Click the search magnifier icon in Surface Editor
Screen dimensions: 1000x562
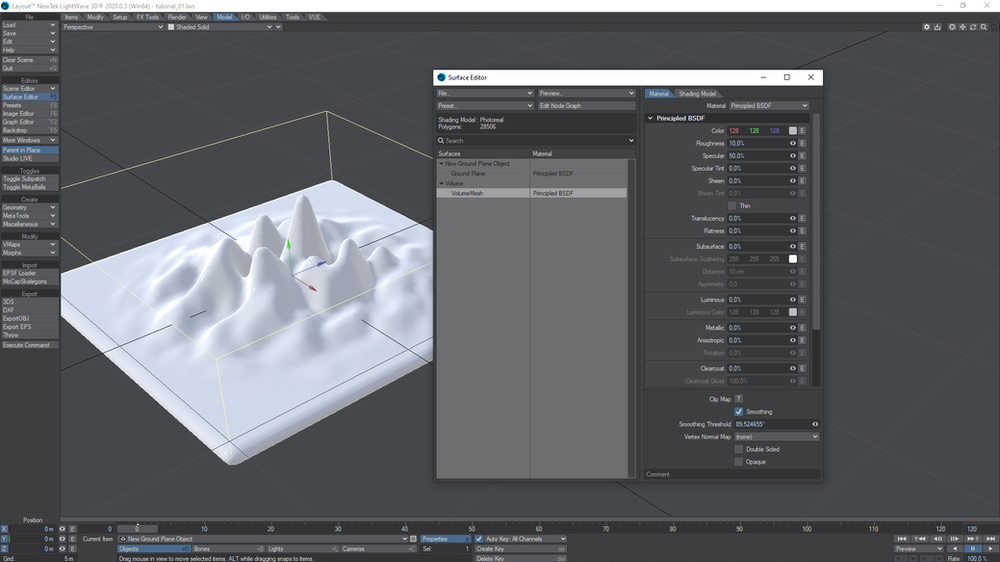441,140
